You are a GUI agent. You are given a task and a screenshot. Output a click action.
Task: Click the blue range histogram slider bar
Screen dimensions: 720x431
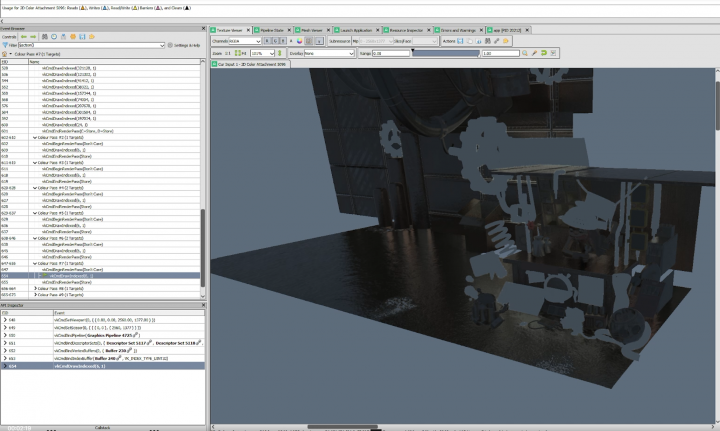point(445,53)
